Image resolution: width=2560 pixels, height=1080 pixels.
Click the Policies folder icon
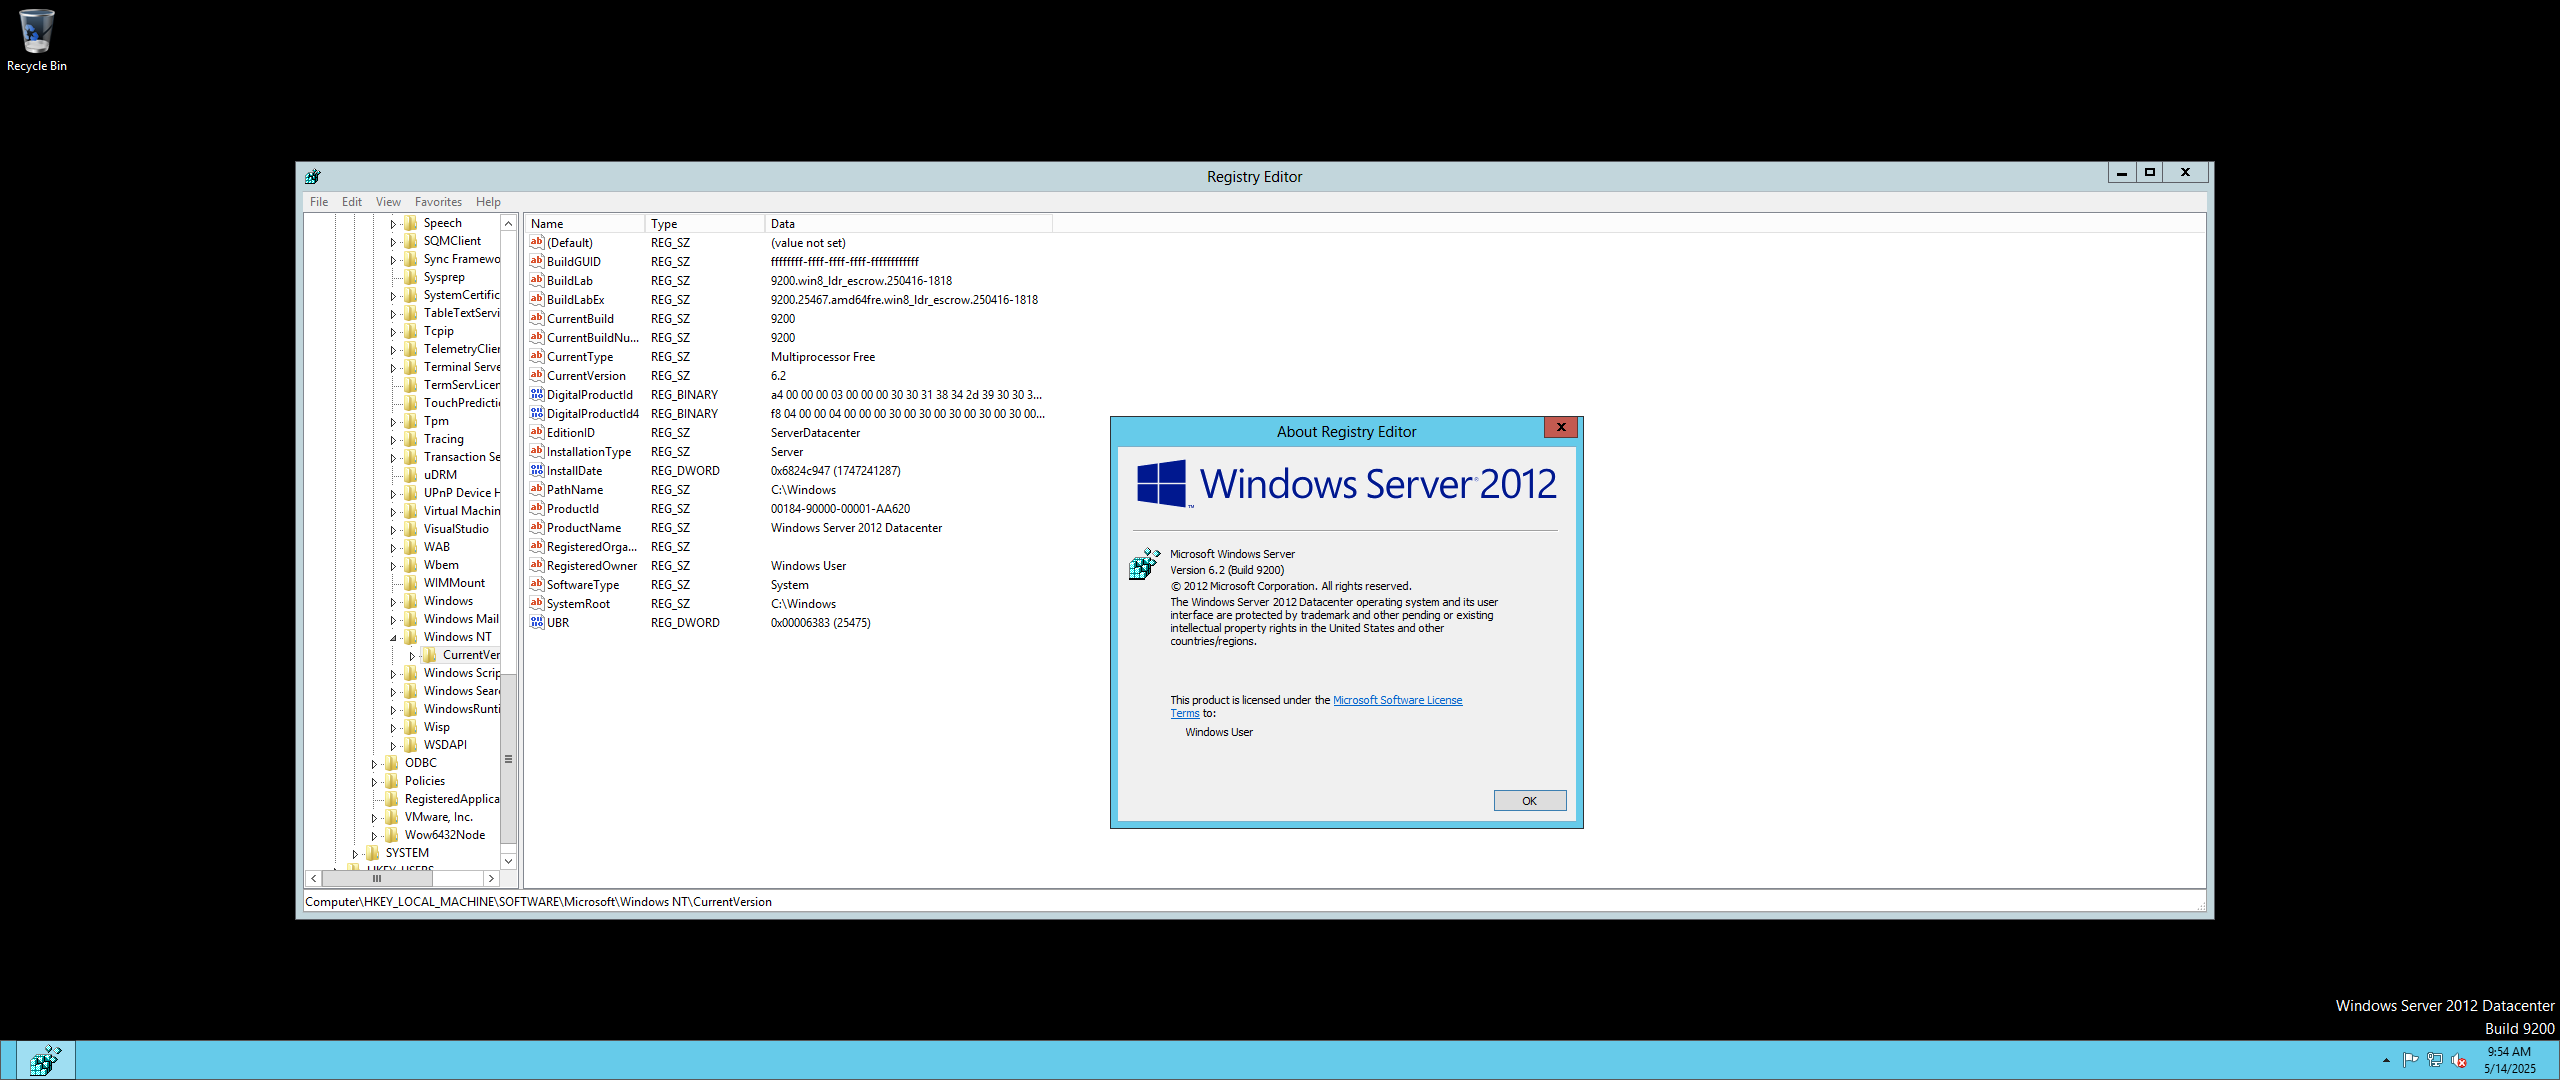pos(392,781)
